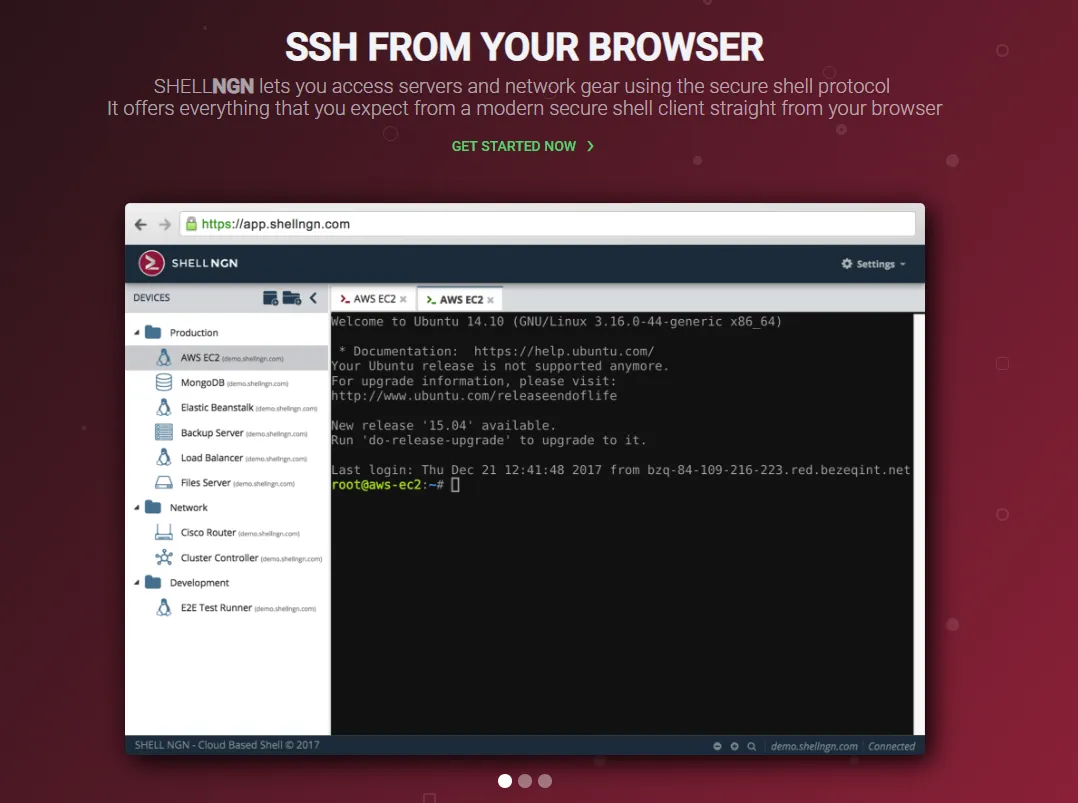This screenshot has height=803, width=1078.
Task: Click the Network folder icon
Action: [153, 507]
